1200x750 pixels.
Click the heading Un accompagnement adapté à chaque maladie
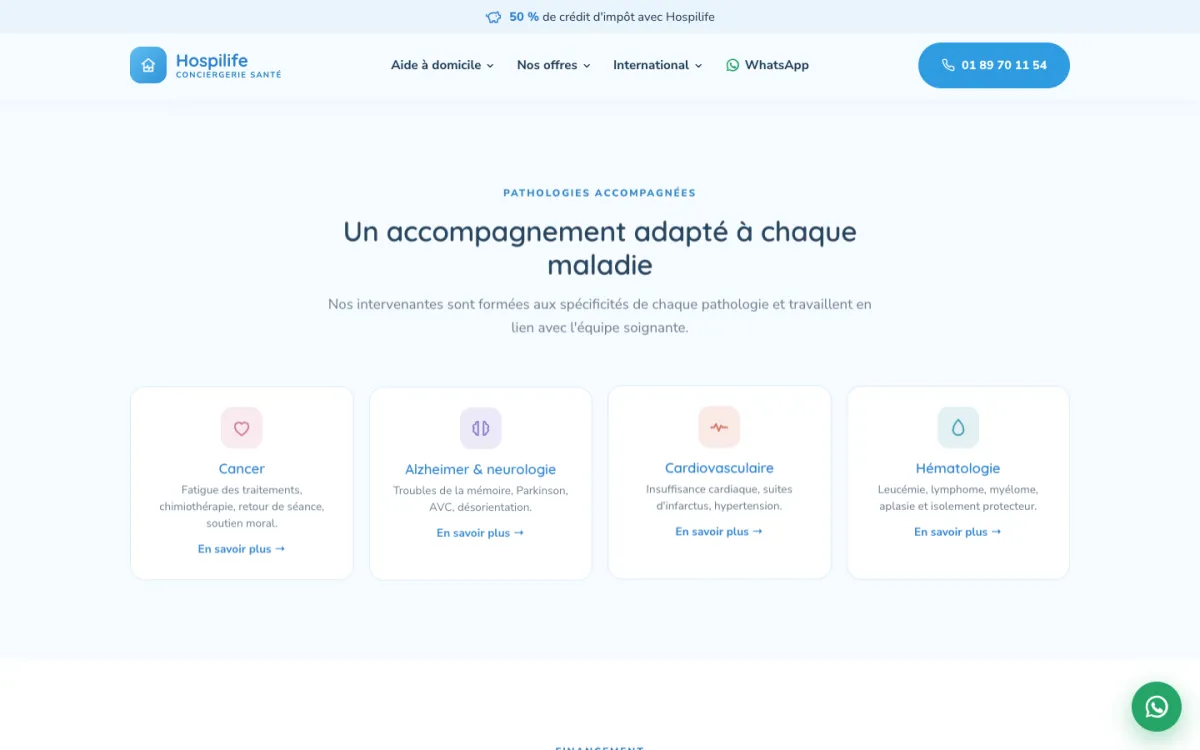pyautogui.click(x=600, y=248)
